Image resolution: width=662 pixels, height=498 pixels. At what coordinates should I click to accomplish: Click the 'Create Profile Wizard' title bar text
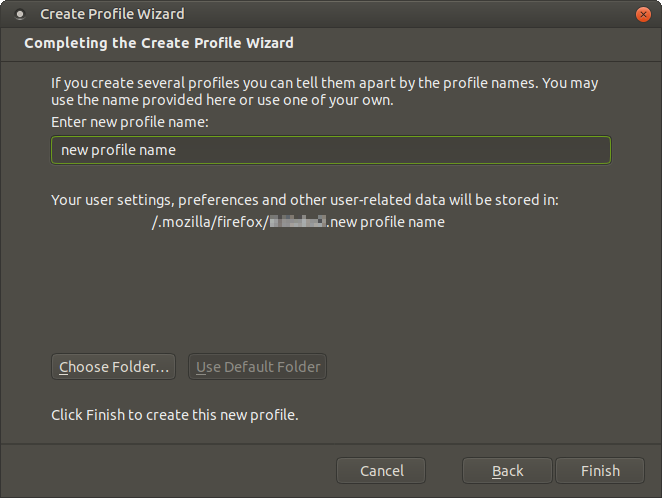112,14
